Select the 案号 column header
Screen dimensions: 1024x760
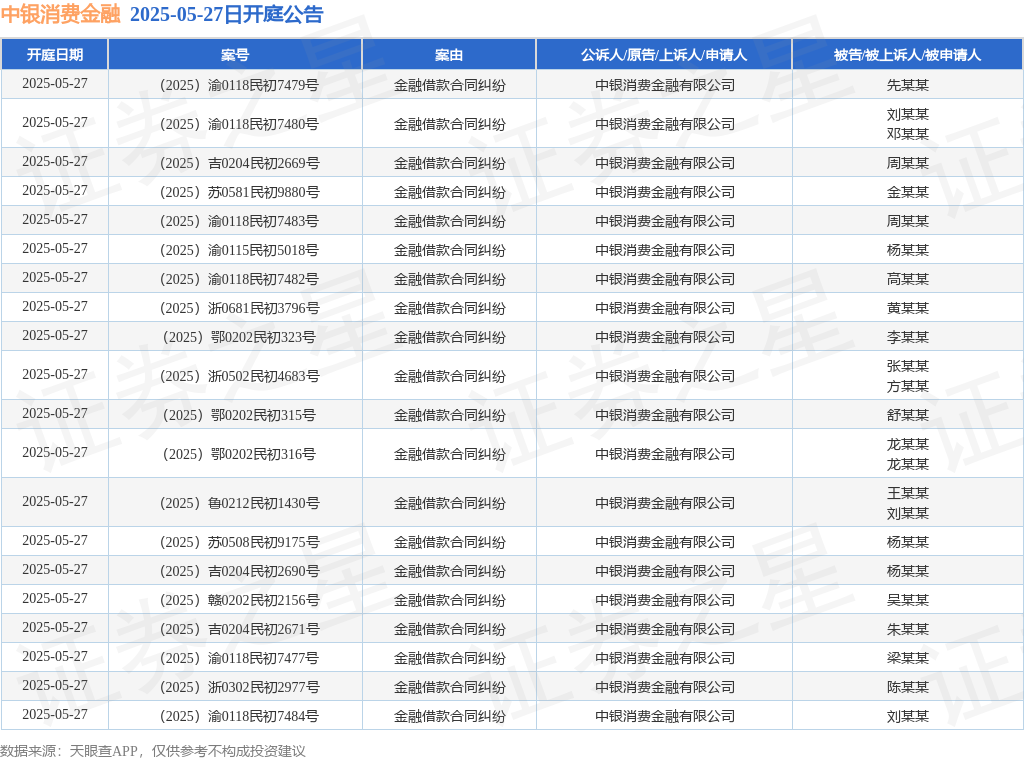coord(235,55)
